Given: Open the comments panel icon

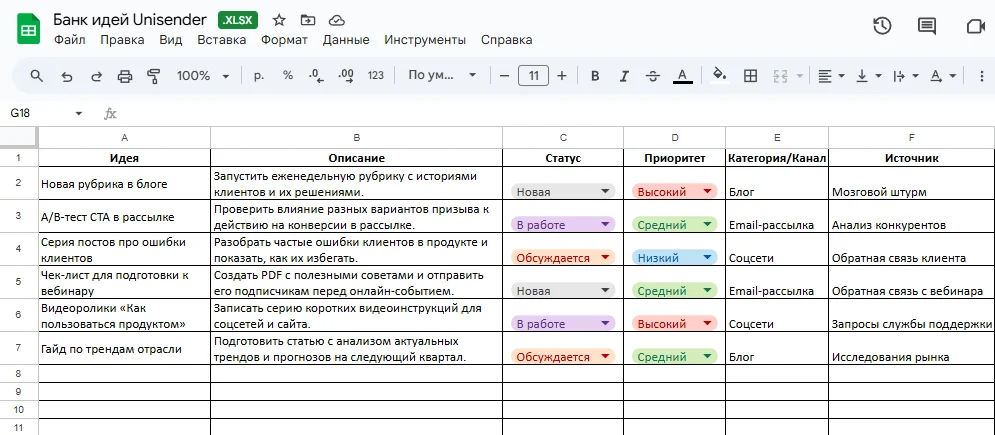Looking at the screenshot, I should pos(927,27).
